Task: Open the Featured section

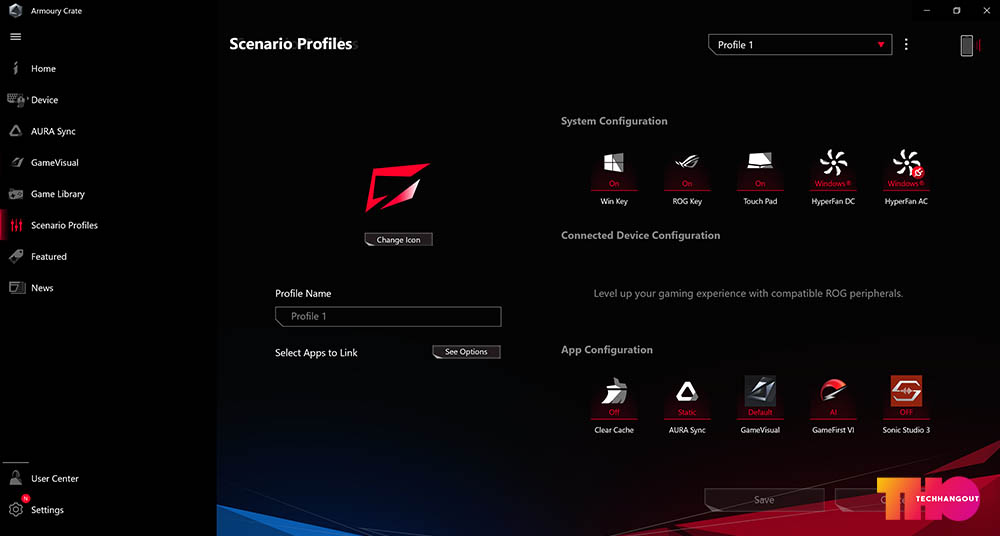Action: [x=48, y=256]
